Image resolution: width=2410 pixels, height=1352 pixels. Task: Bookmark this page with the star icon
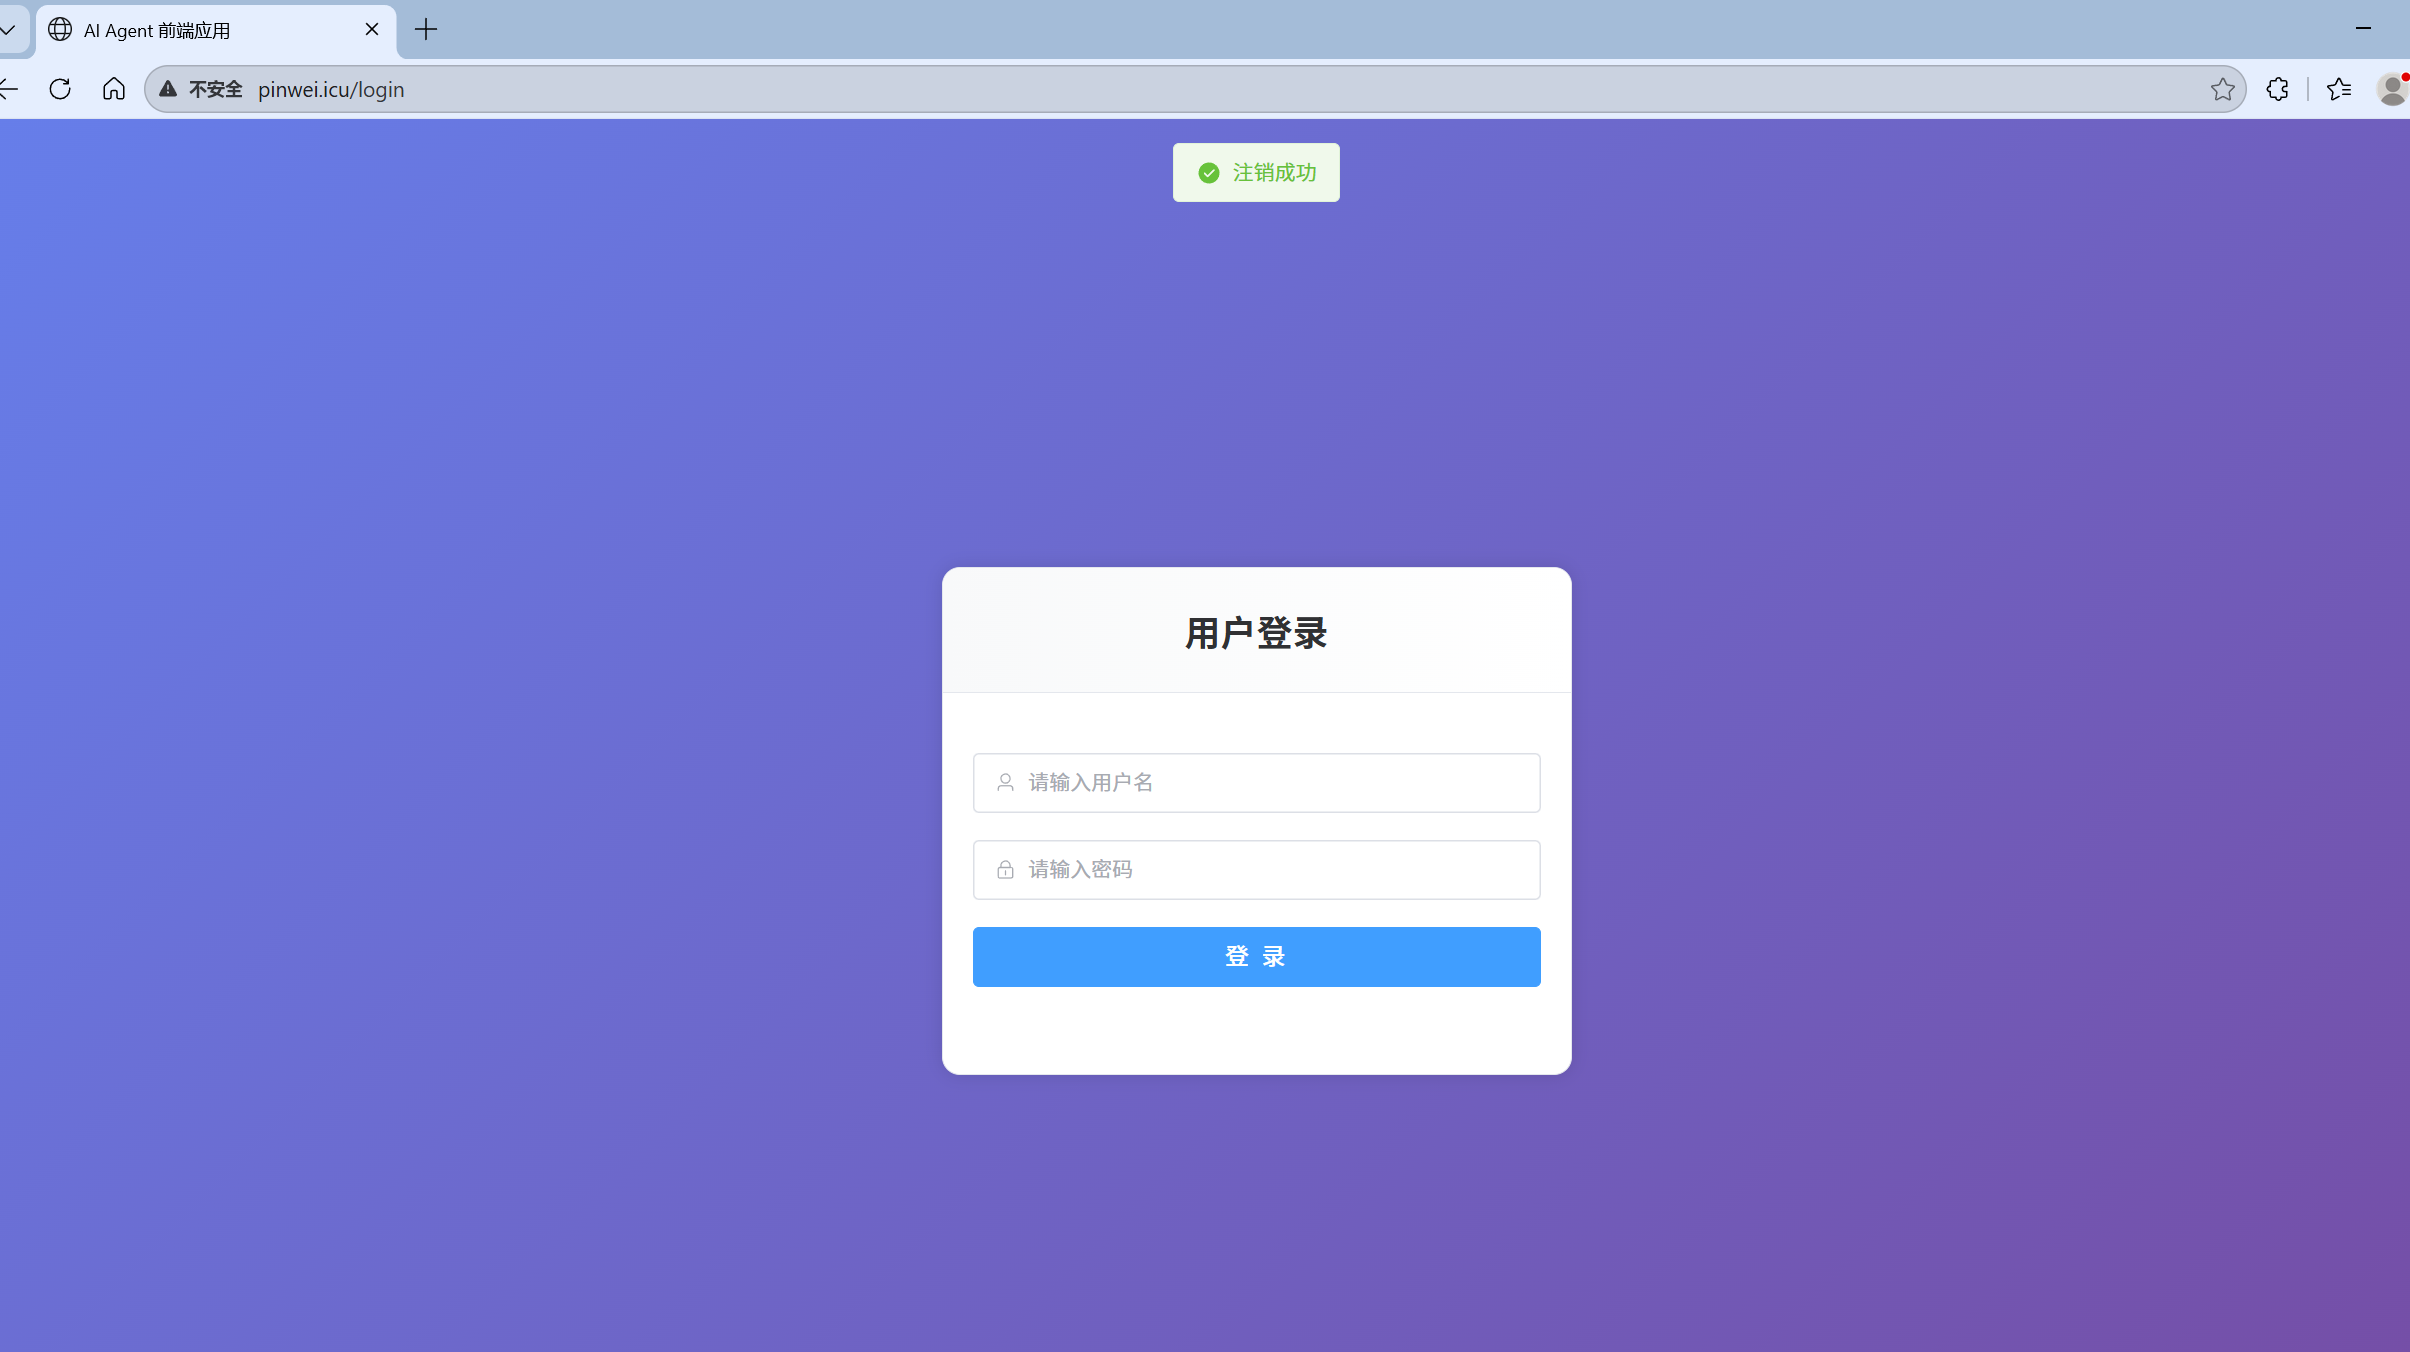(x=2222, y=89)
